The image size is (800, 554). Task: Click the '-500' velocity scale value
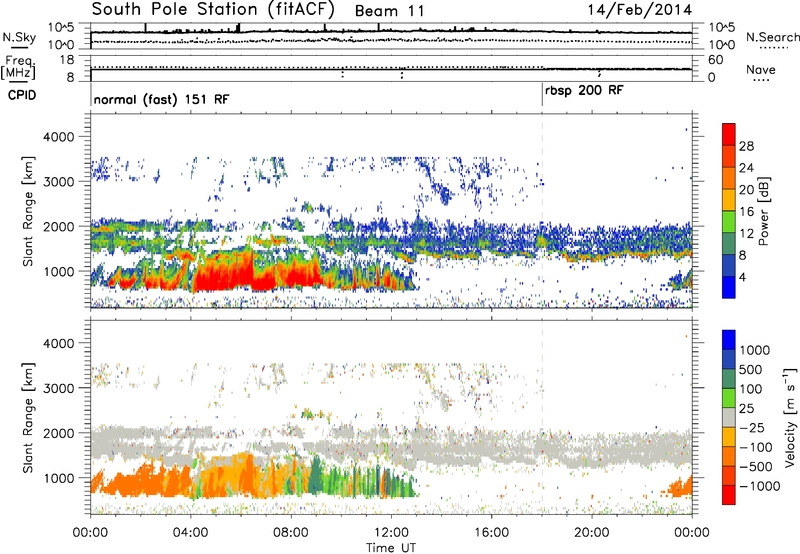755,467
